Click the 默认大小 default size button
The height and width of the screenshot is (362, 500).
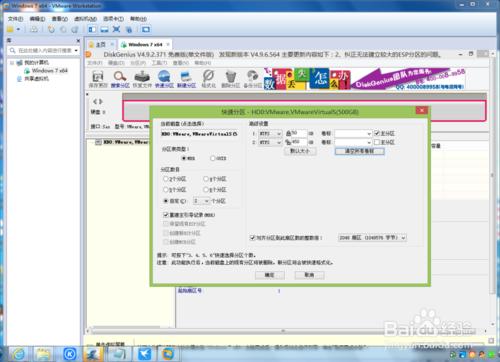[300, 151]
